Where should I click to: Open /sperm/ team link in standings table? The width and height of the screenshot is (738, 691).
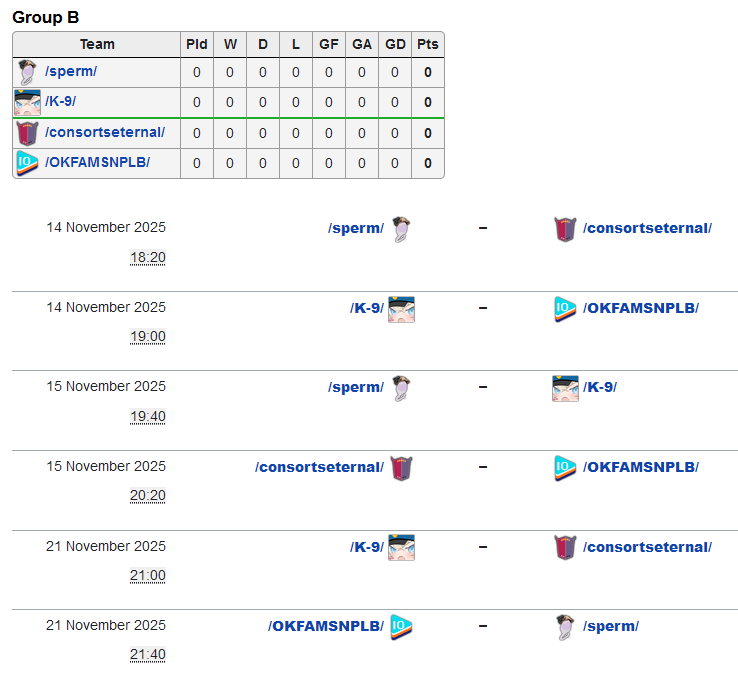click(71, 72)
